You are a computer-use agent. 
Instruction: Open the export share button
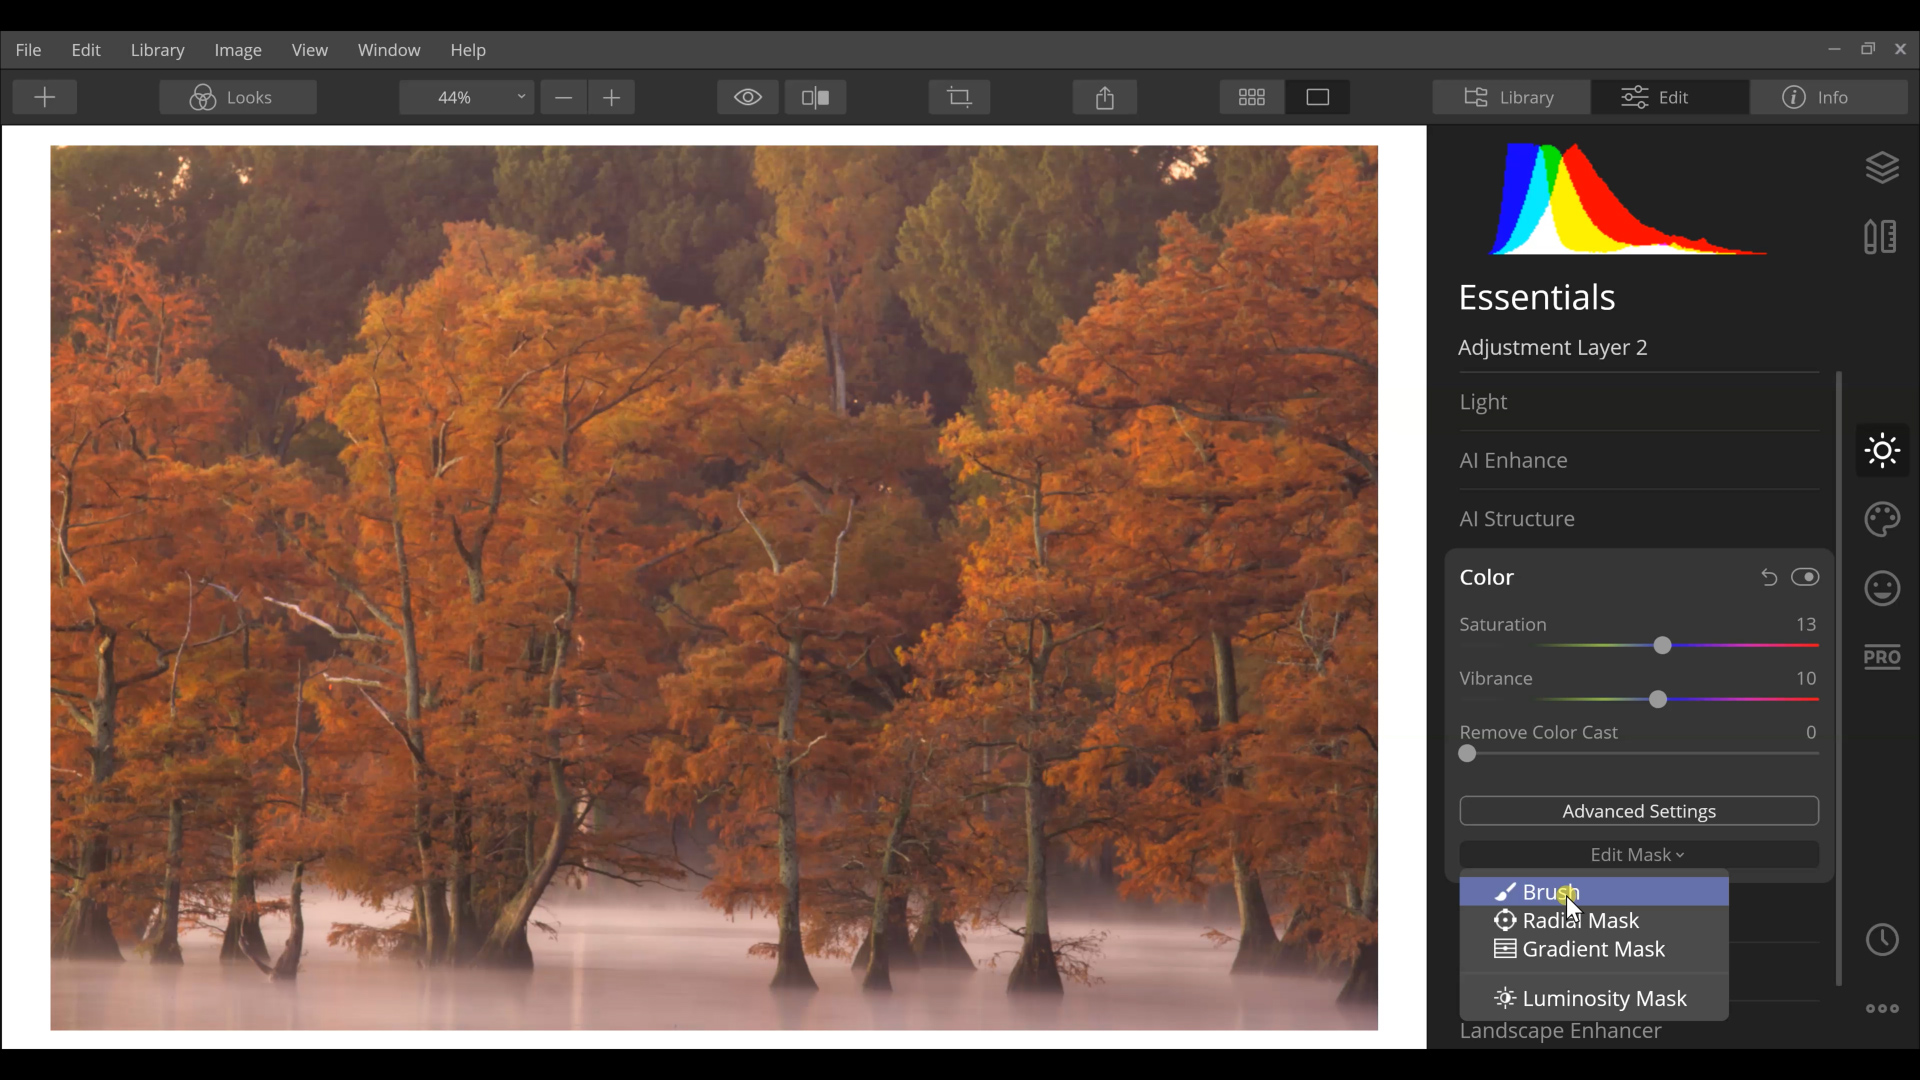[x=1105, y=97]
